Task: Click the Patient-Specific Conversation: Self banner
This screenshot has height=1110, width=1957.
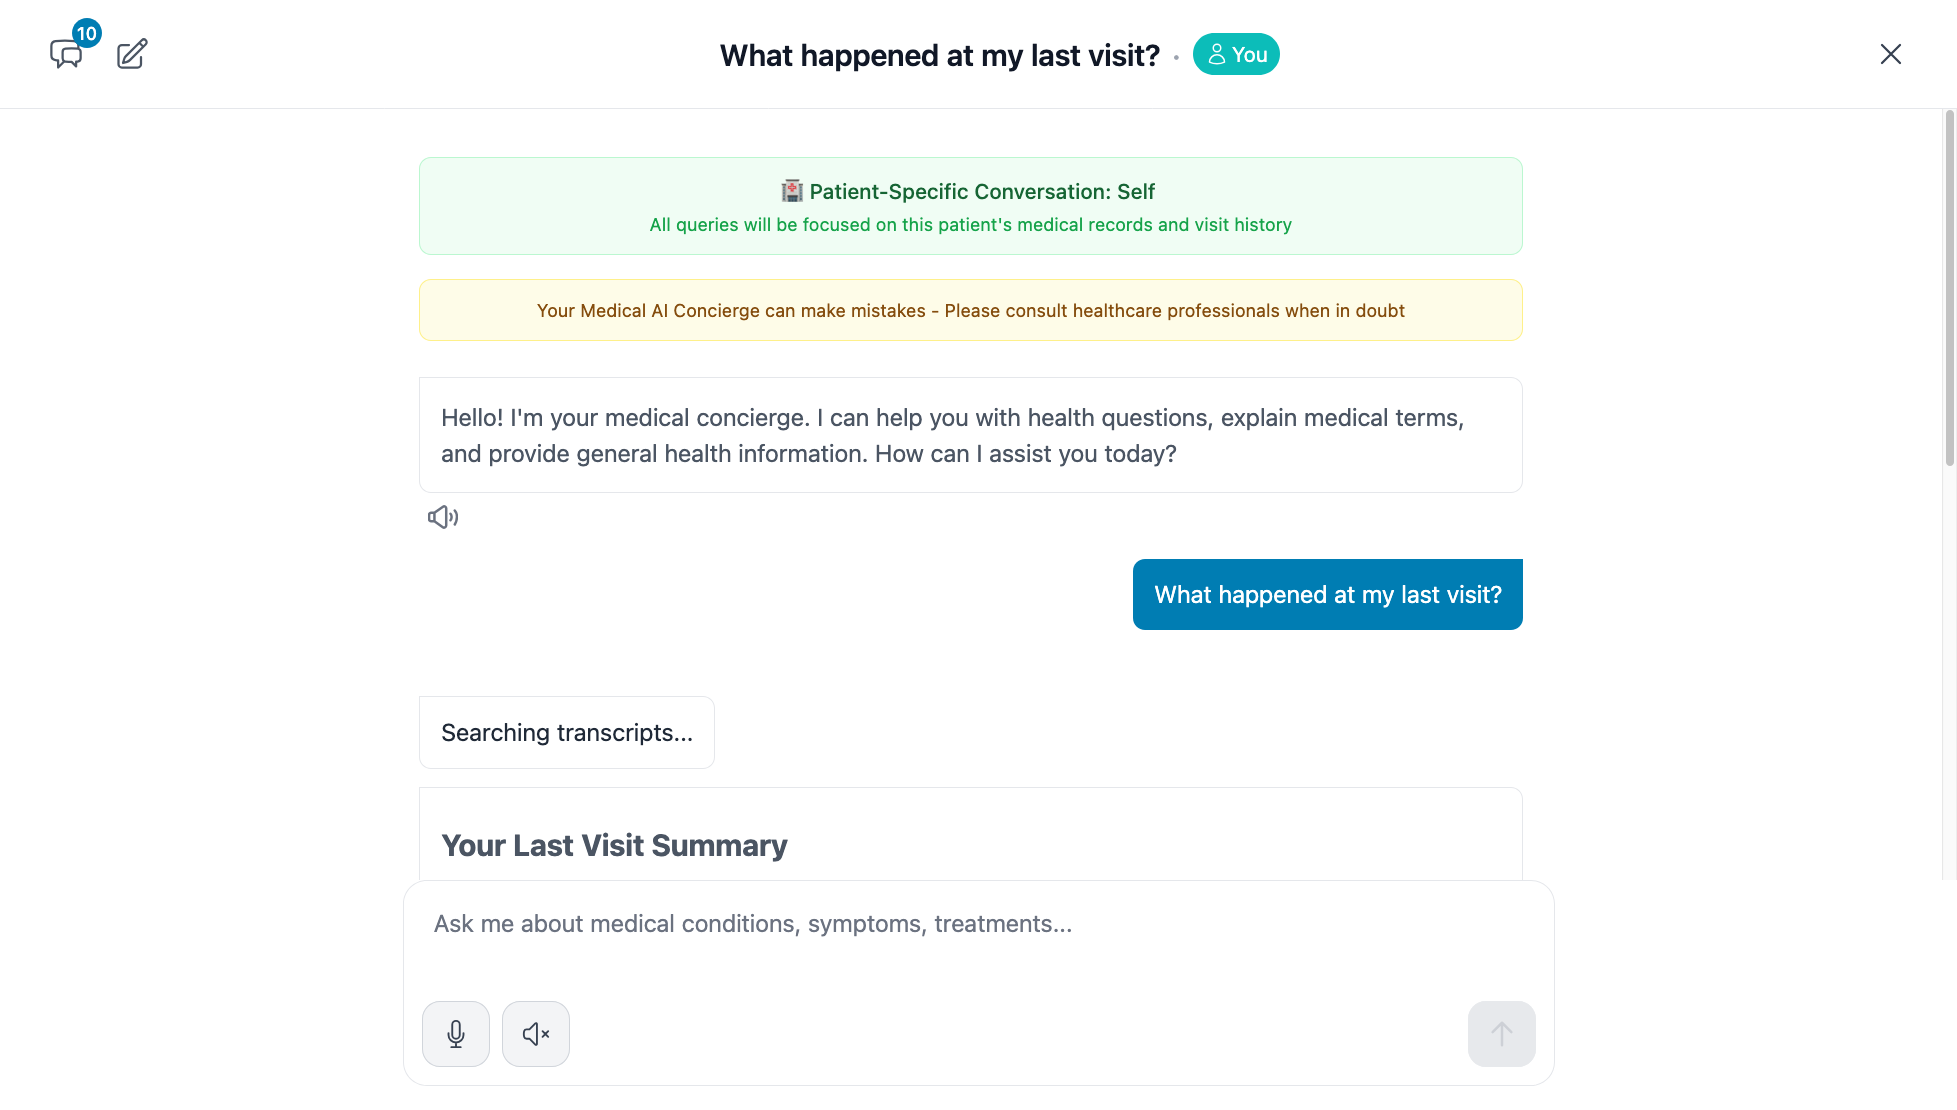Action: (x=970, y=206)
